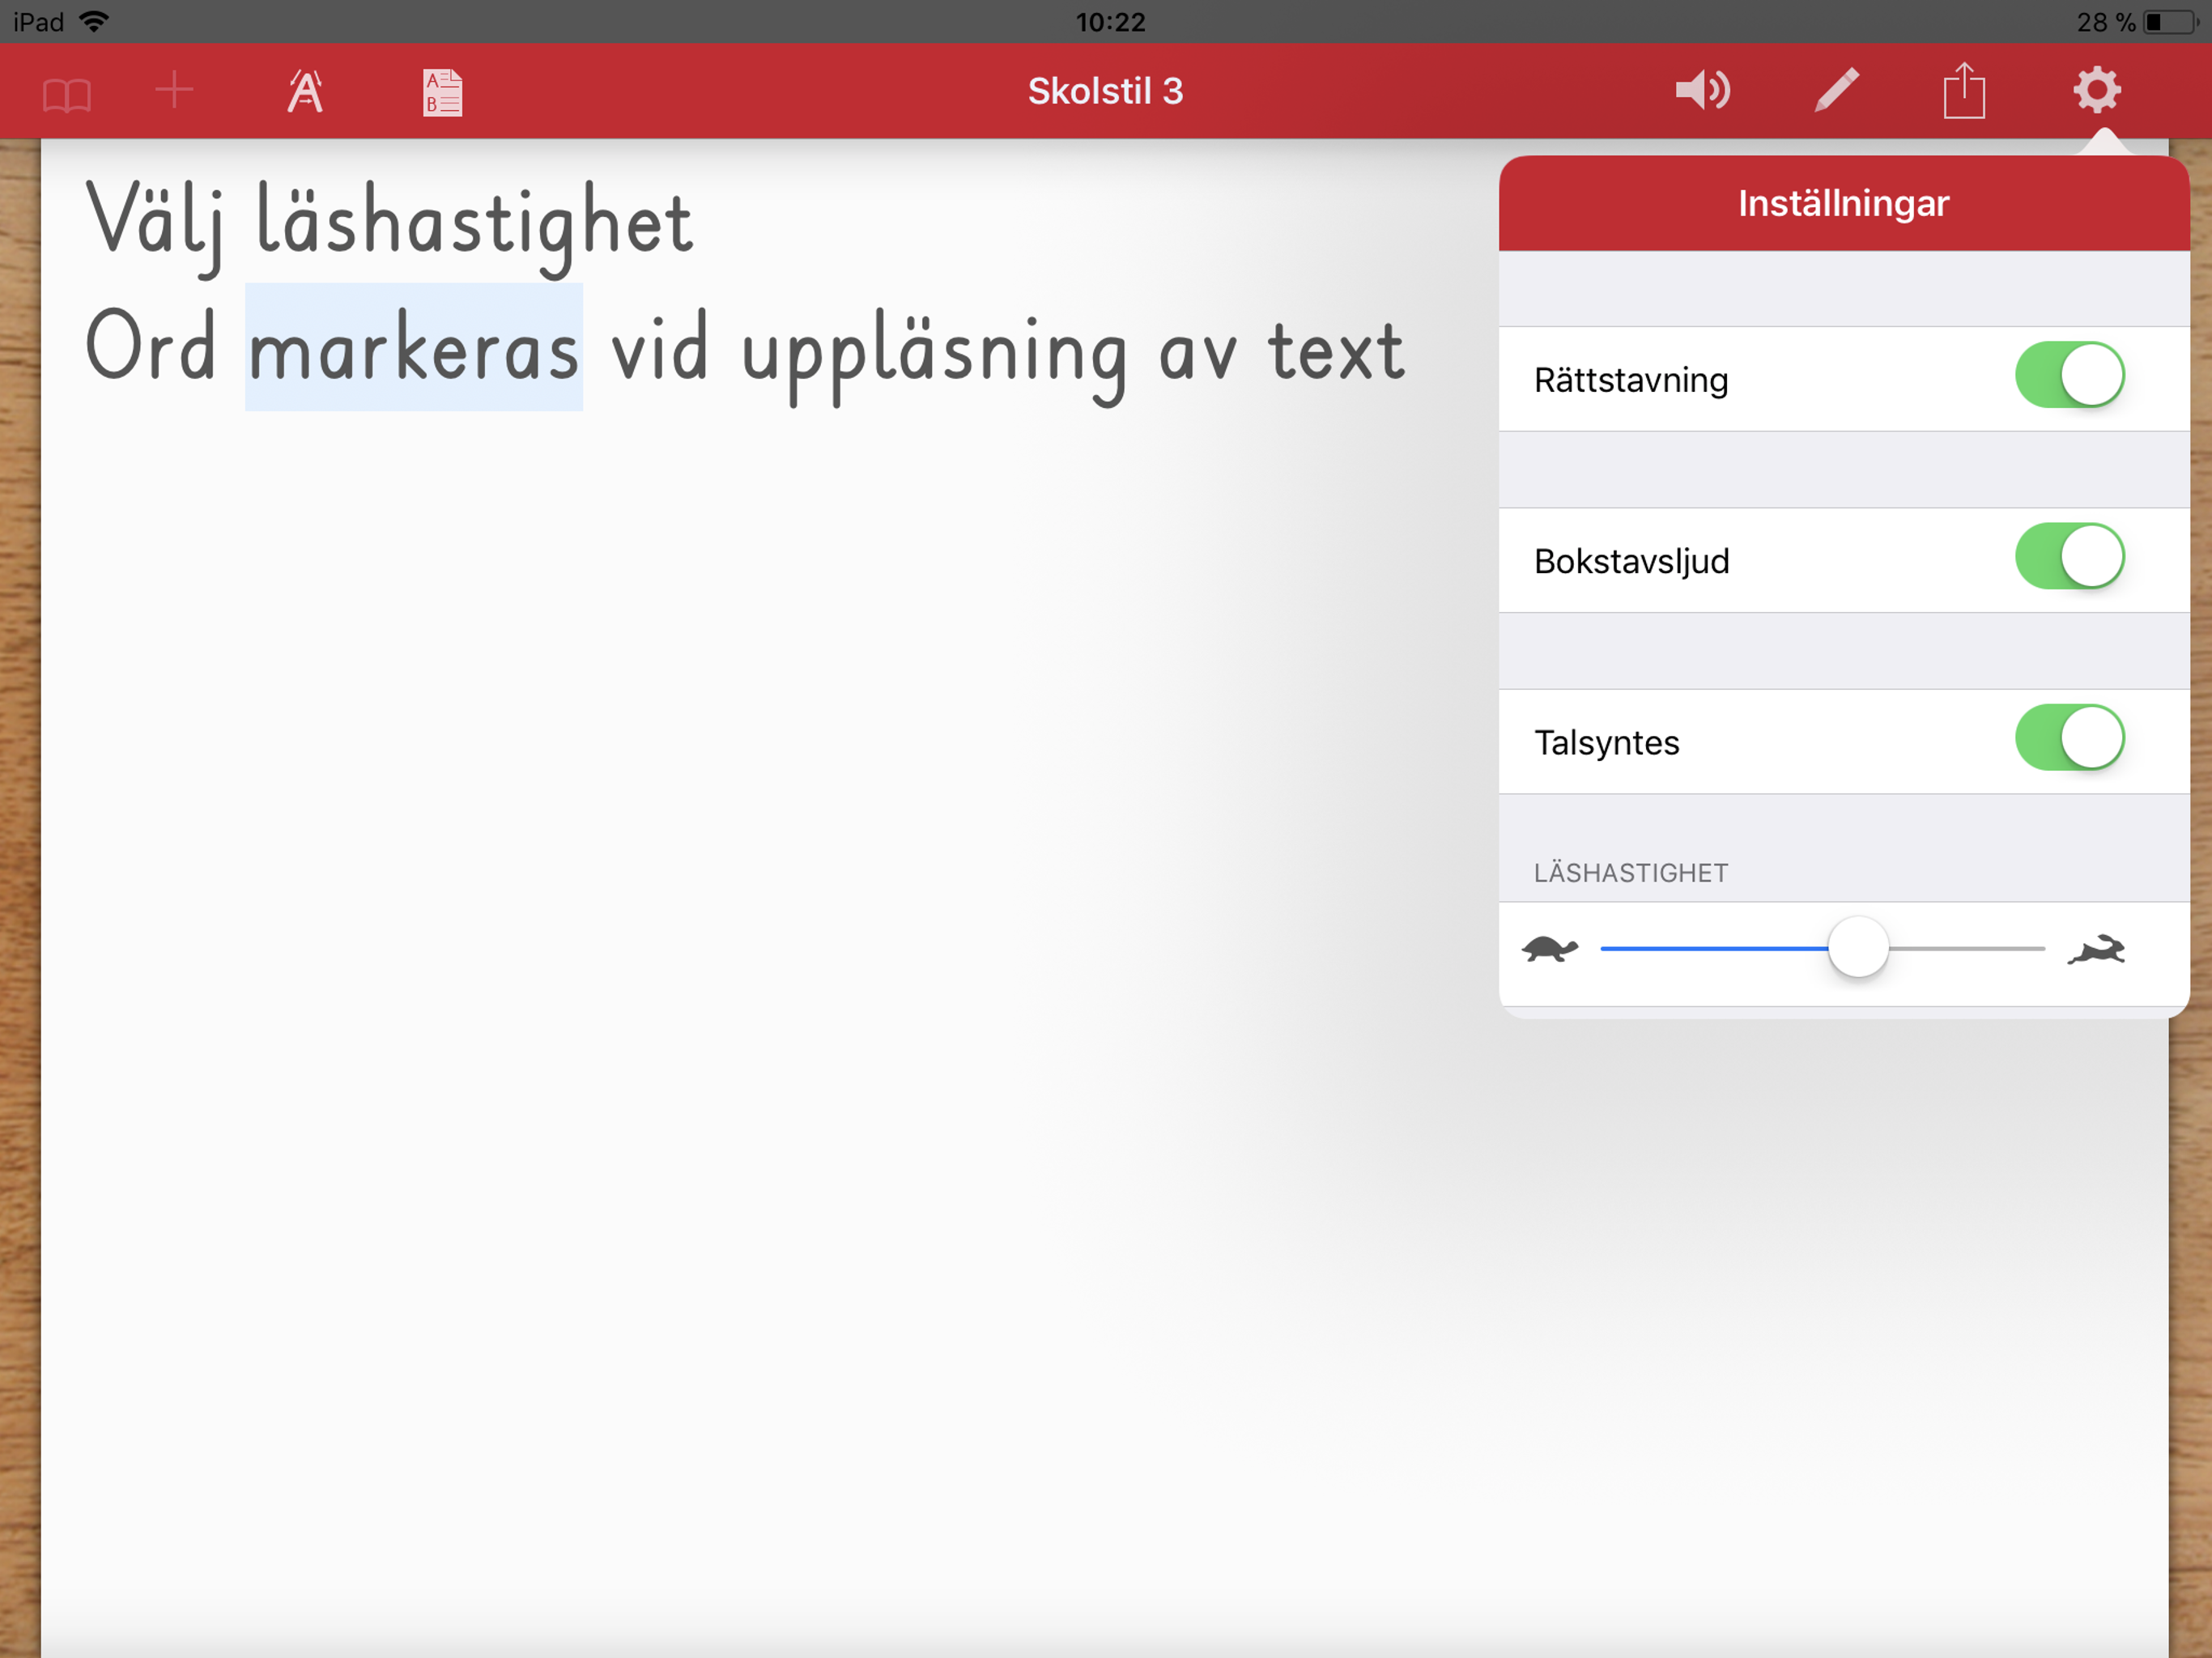Turn off the Bokstavsljud switch
Image resolution: width=2212 pixels, height=1658 pixels.
point(2068,556)
